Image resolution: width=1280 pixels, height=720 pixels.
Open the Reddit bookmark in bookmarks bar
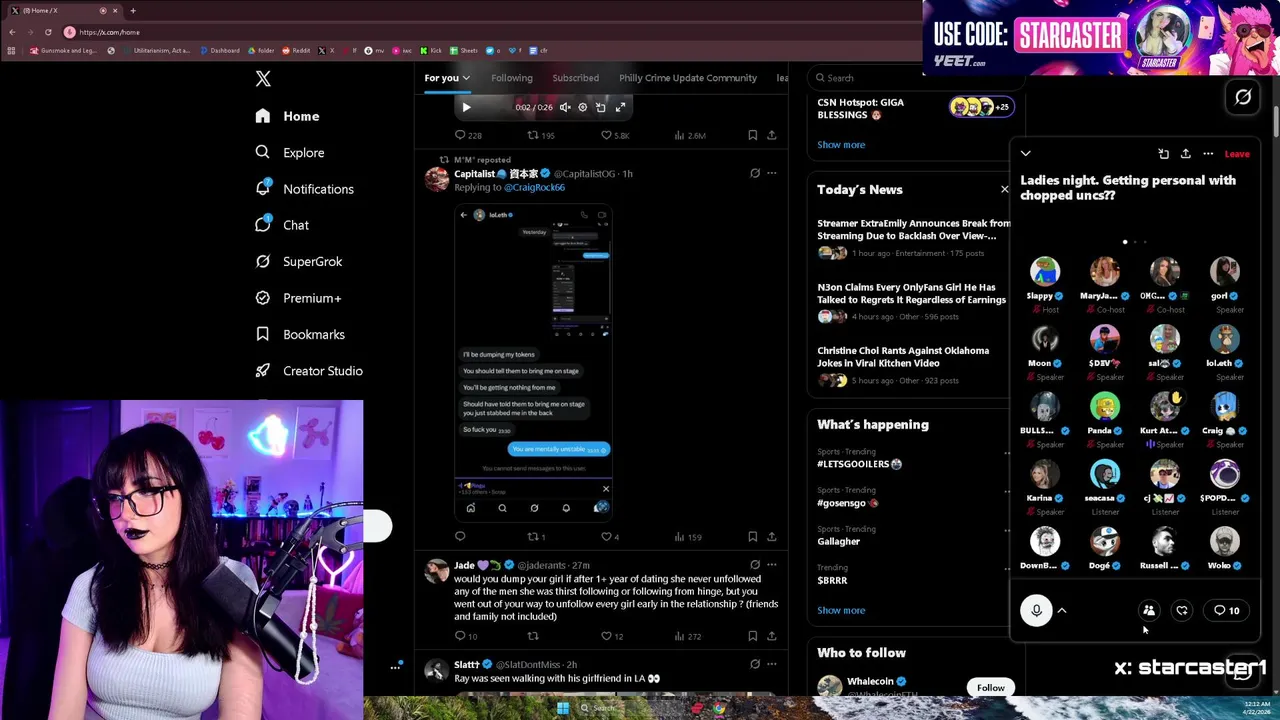click(x=296, y=50)
